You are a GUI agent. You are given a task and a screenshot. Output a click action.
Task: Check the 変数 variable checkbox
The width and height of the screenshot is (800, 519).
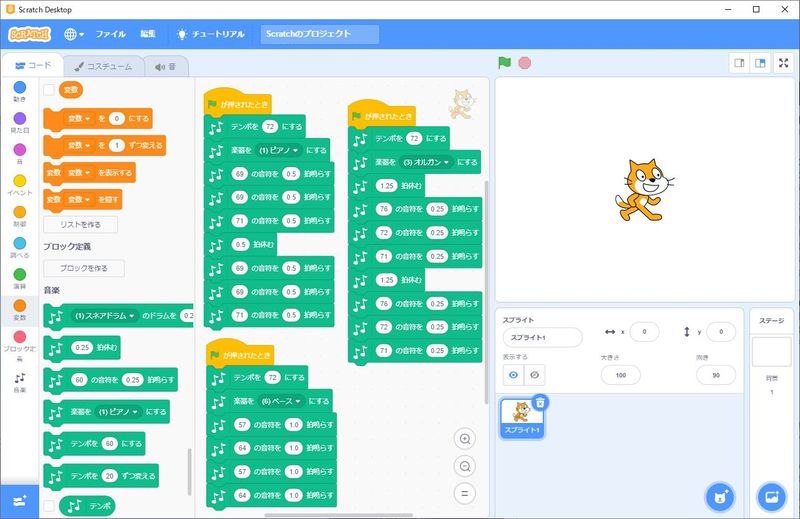click(x=49, y=90)
